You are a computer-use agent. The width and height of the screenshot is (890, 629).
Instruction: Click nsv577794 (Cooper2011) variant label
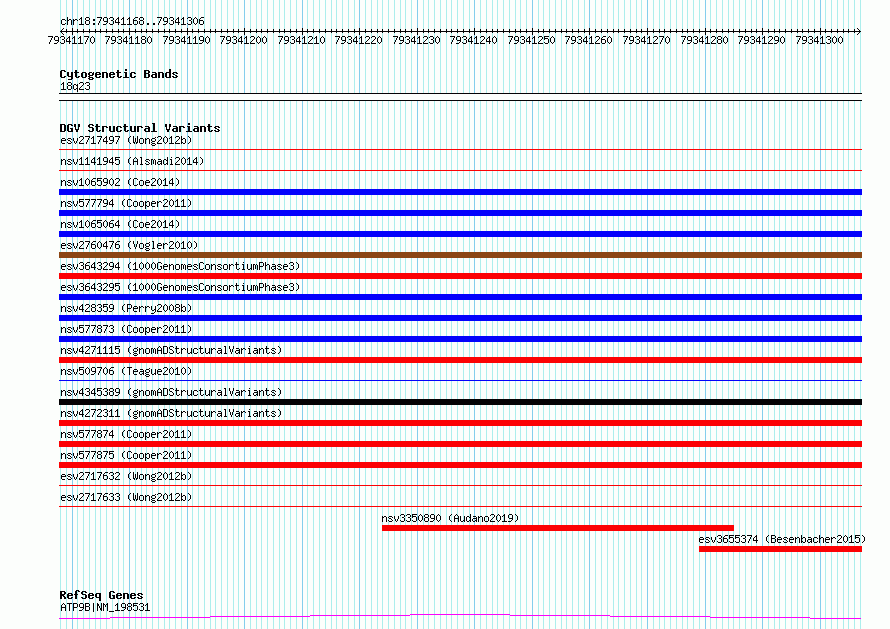(x=126, y=203)
